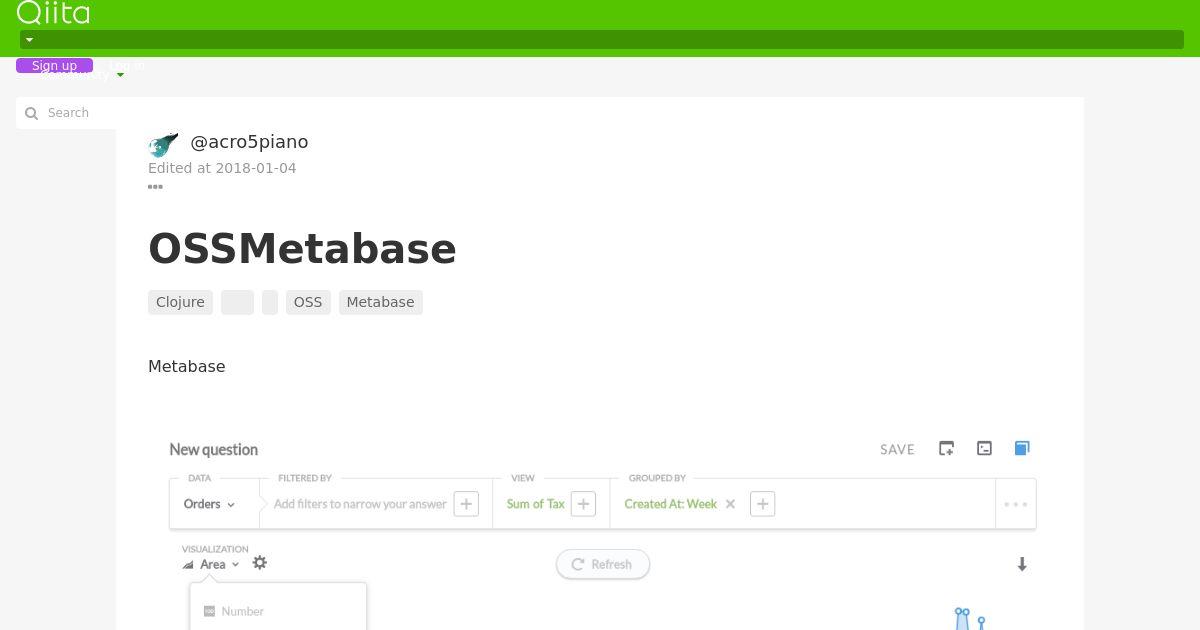Click the Qiita logo in the header

pyautogui.click(x=53, y=12)
